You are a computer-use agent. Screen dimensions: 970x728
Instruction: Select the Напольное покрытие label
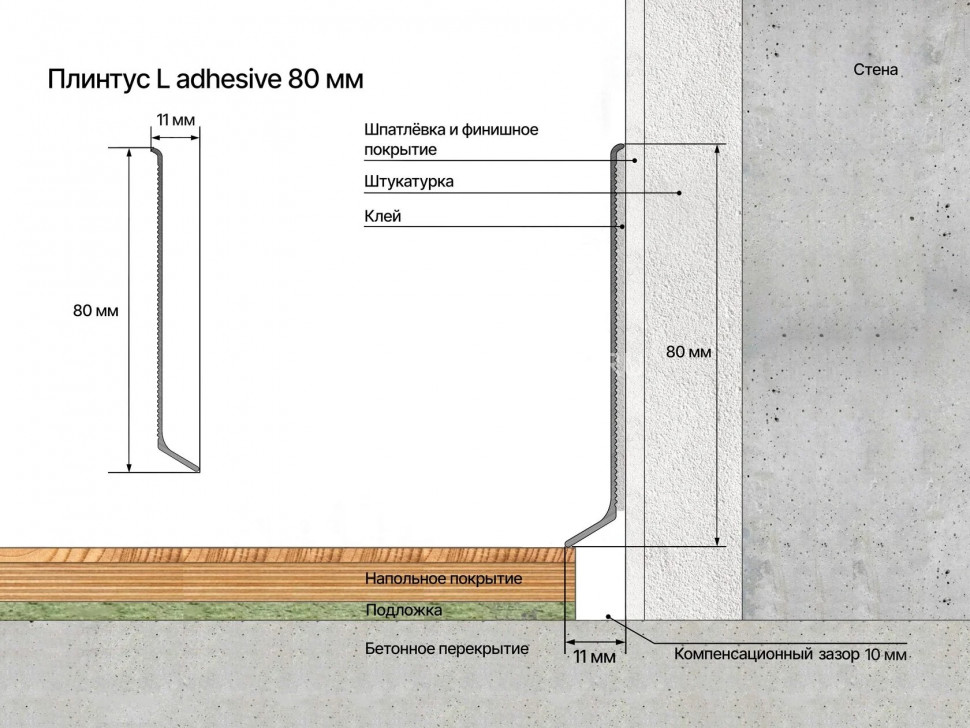444,578
